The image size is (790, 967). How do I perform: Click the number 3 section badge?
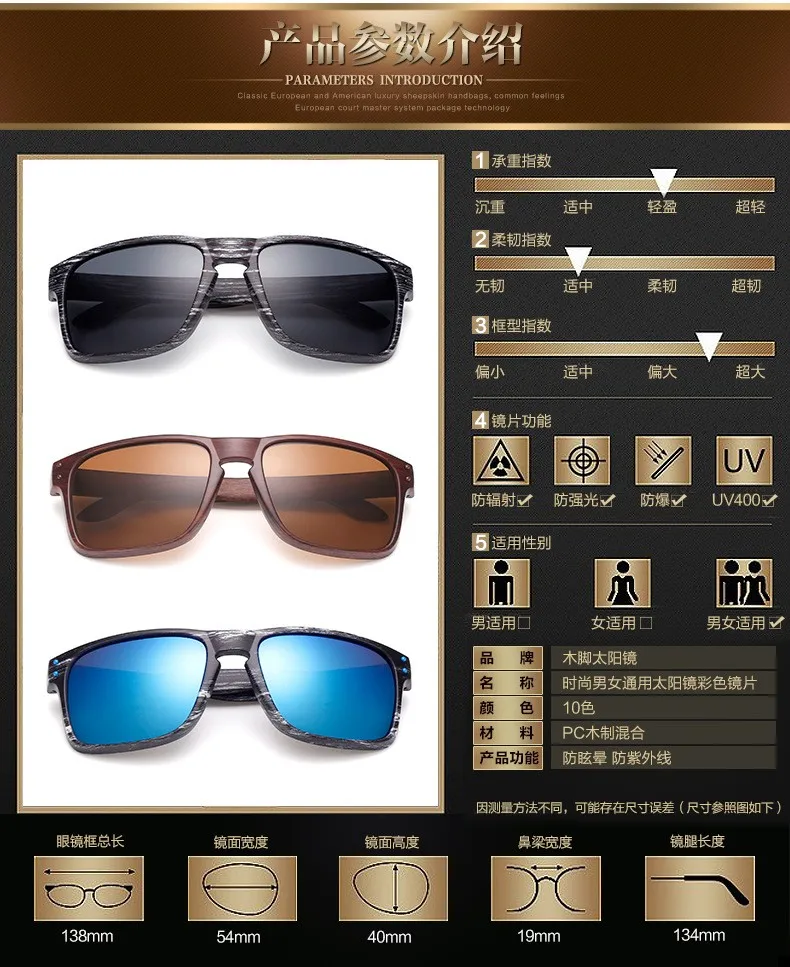point(480,325)
